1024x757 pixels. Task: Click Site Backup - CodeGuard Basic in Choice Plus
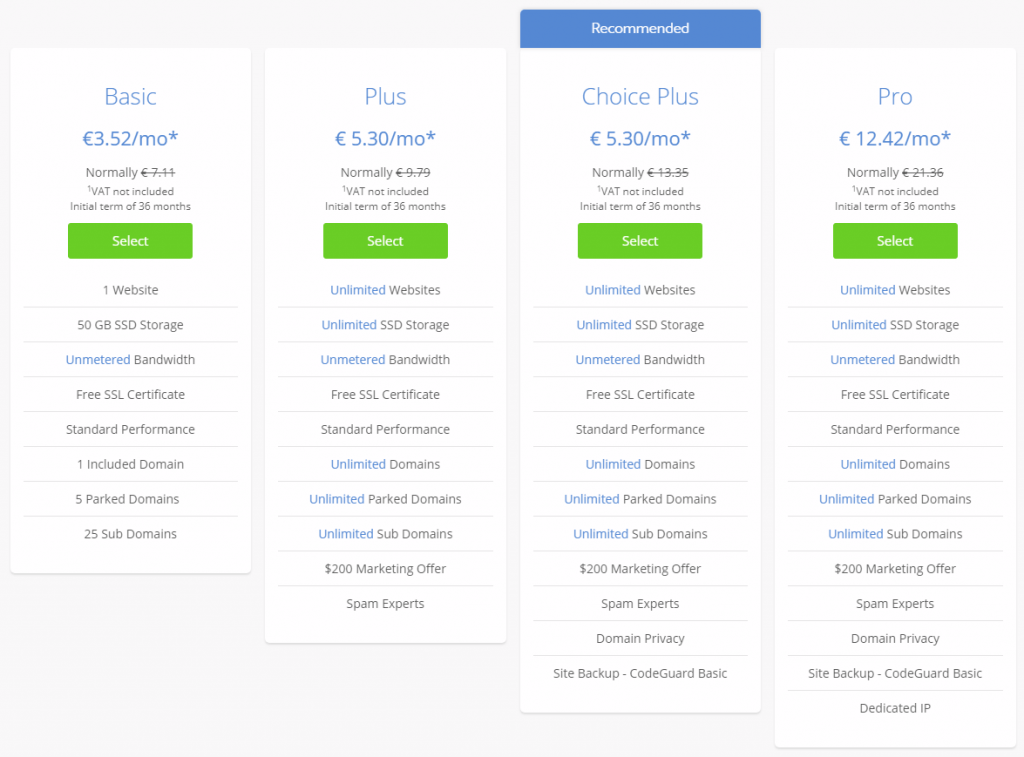[640, 673]
